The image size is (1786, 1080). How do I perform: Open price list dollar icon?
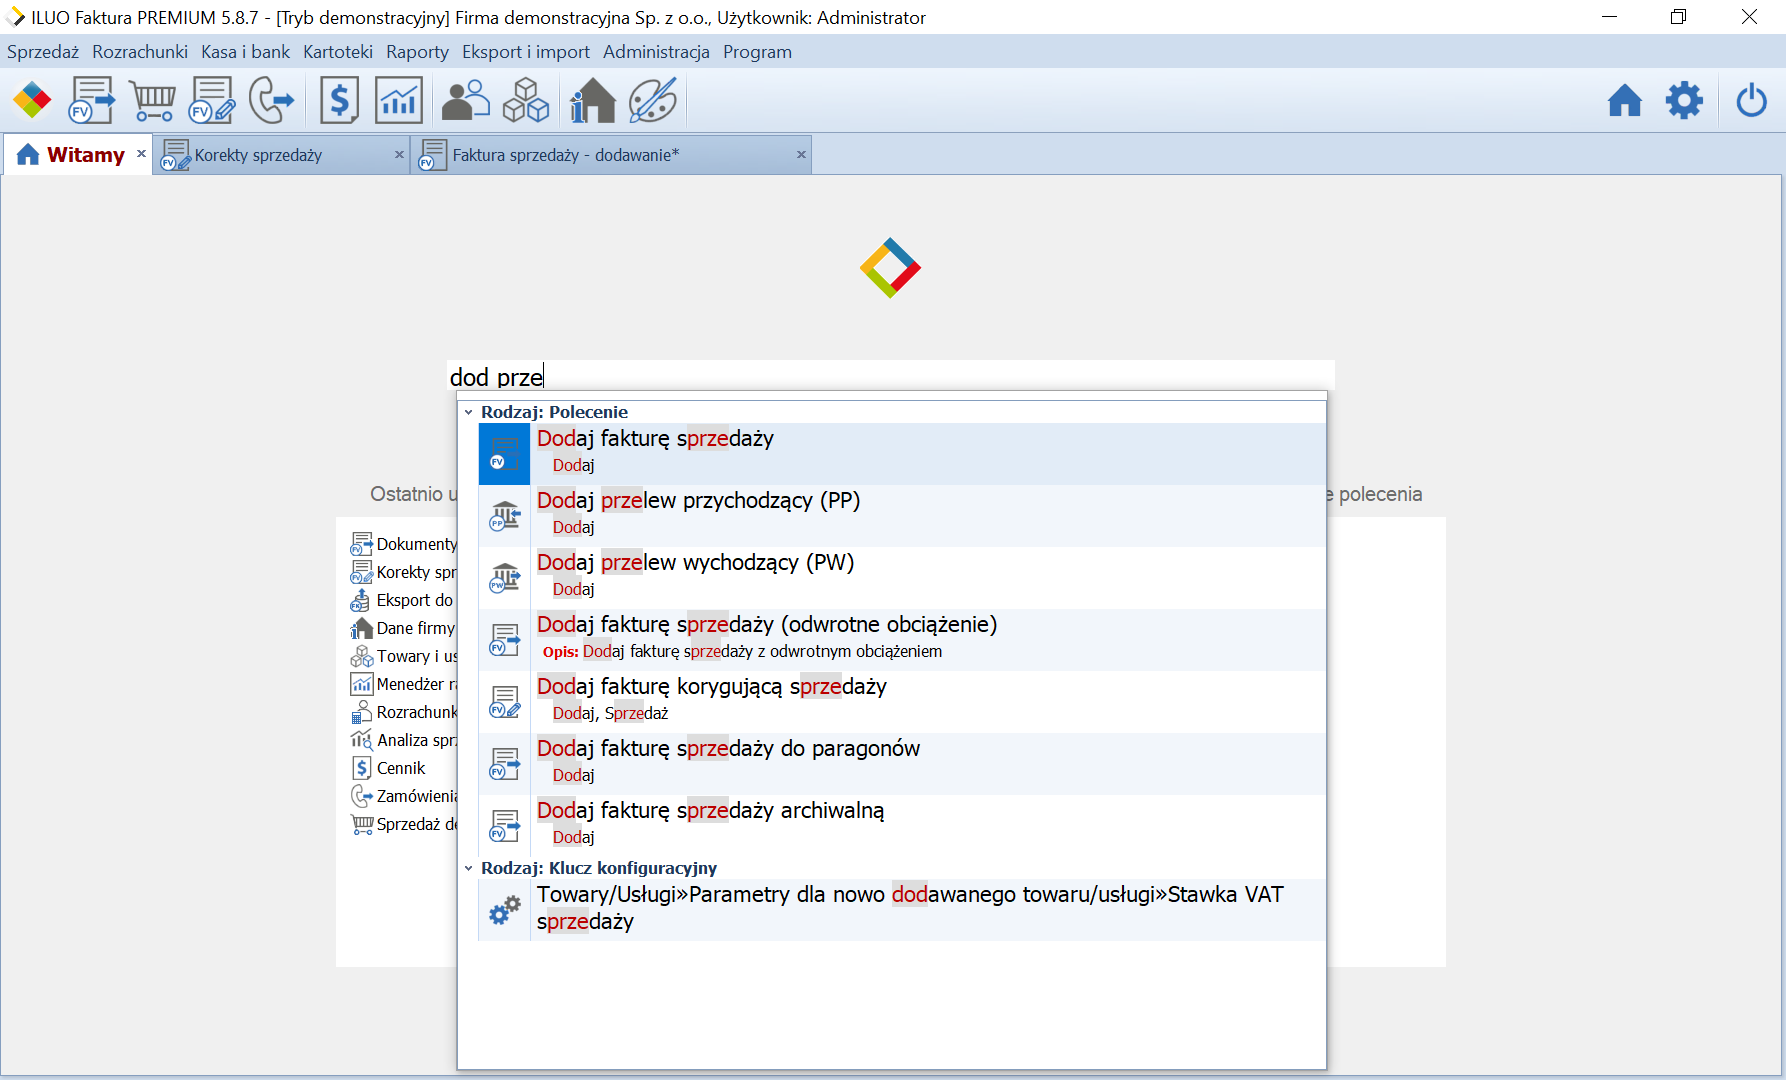[340, 101]
